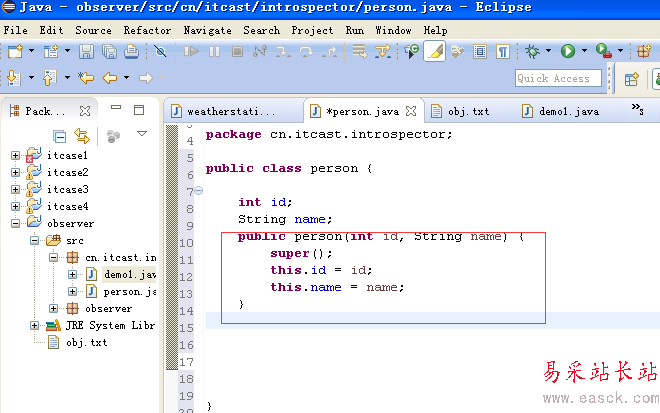Expand the itcase2 project
Viewport: 660px width, 413px height.
(x=16, y=173)
